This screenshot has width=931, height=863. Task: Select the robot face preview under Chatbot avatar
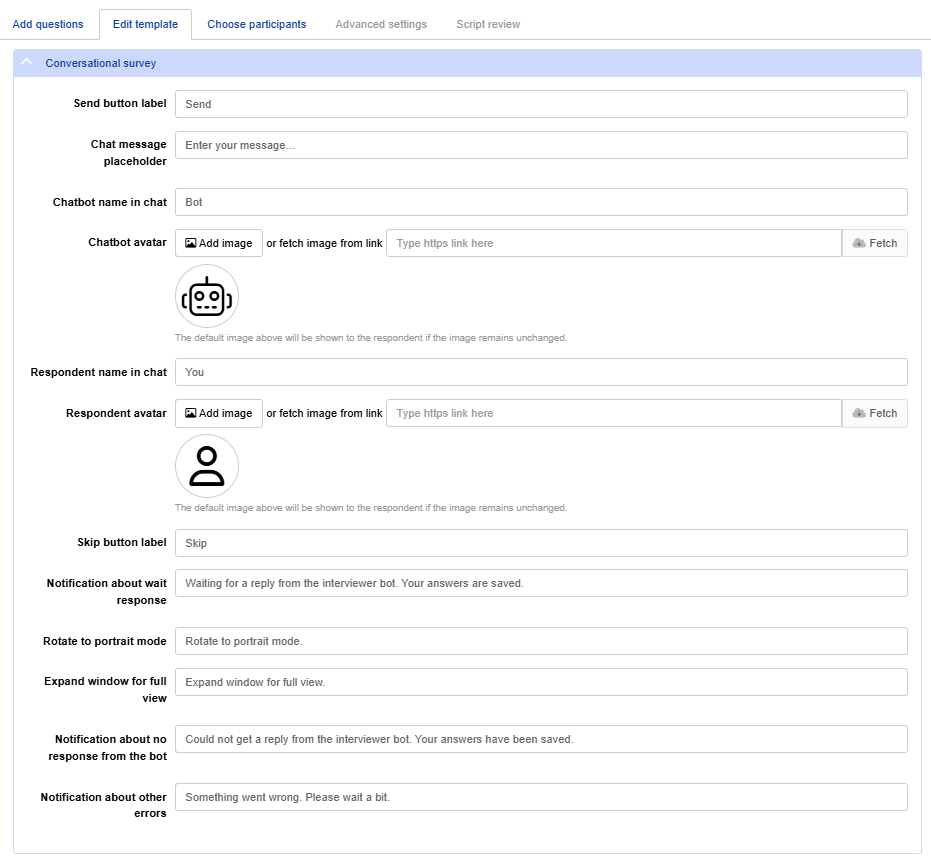[207, 295]
